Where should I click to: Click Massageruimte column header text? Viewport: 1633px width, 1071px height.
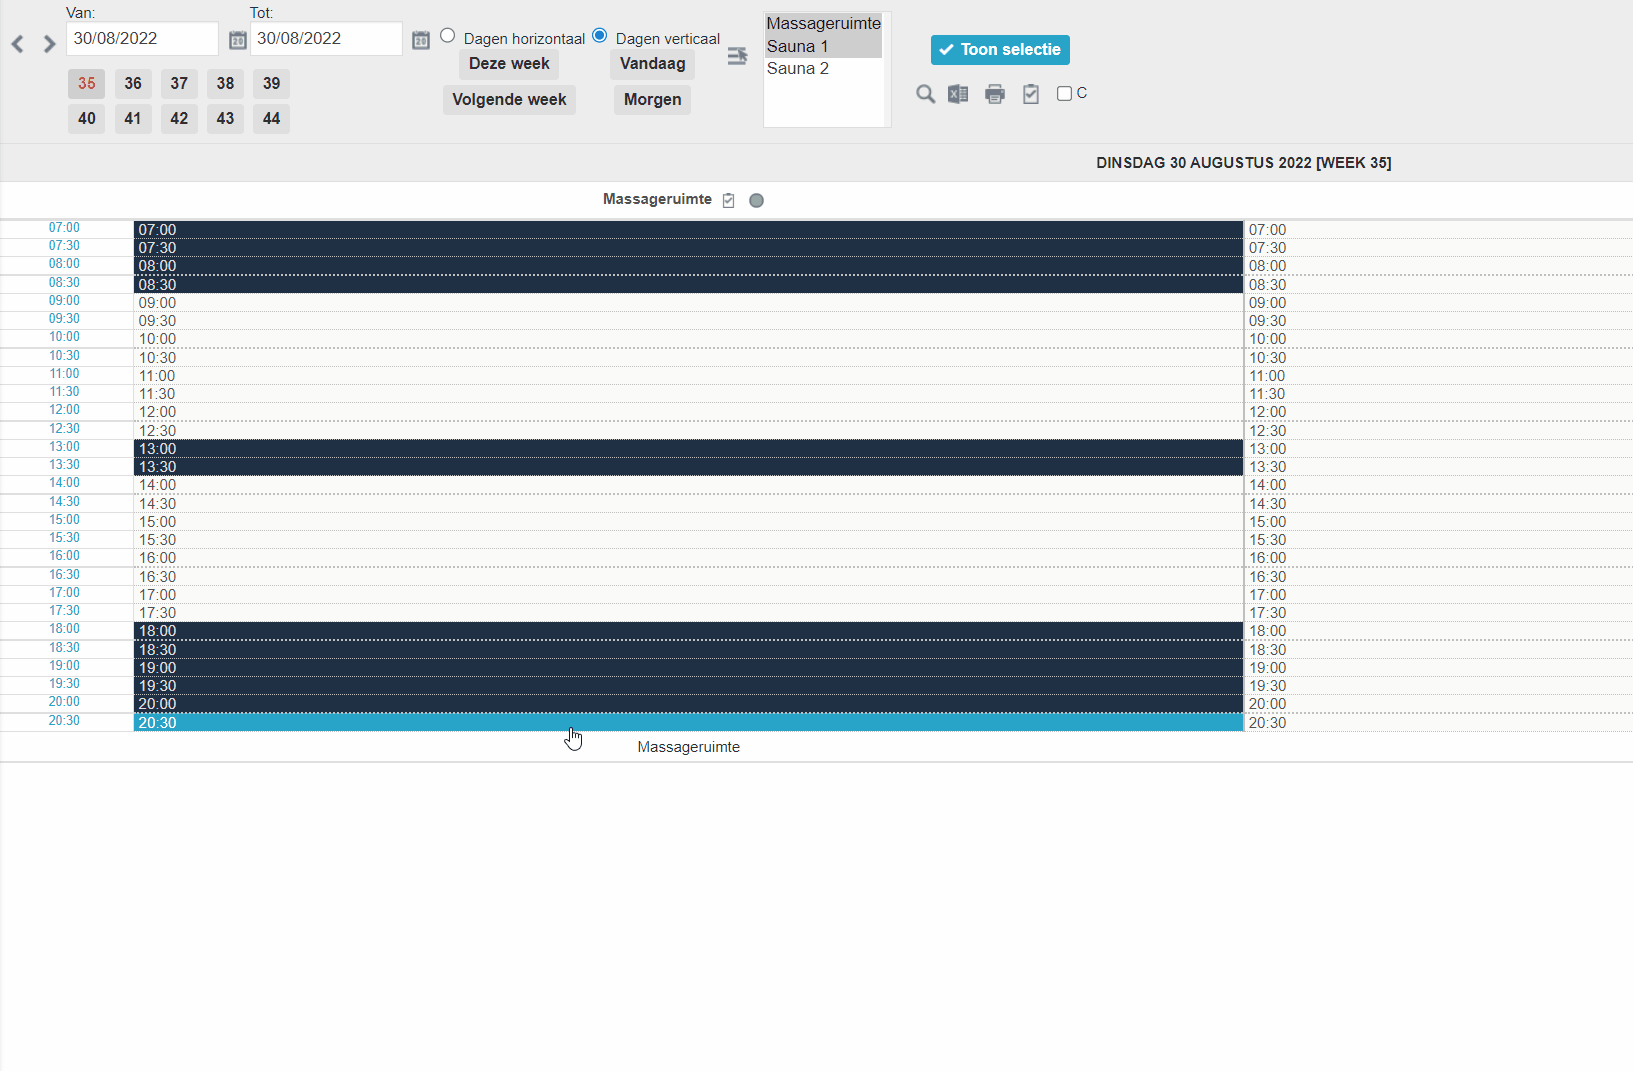coord(657,199)
